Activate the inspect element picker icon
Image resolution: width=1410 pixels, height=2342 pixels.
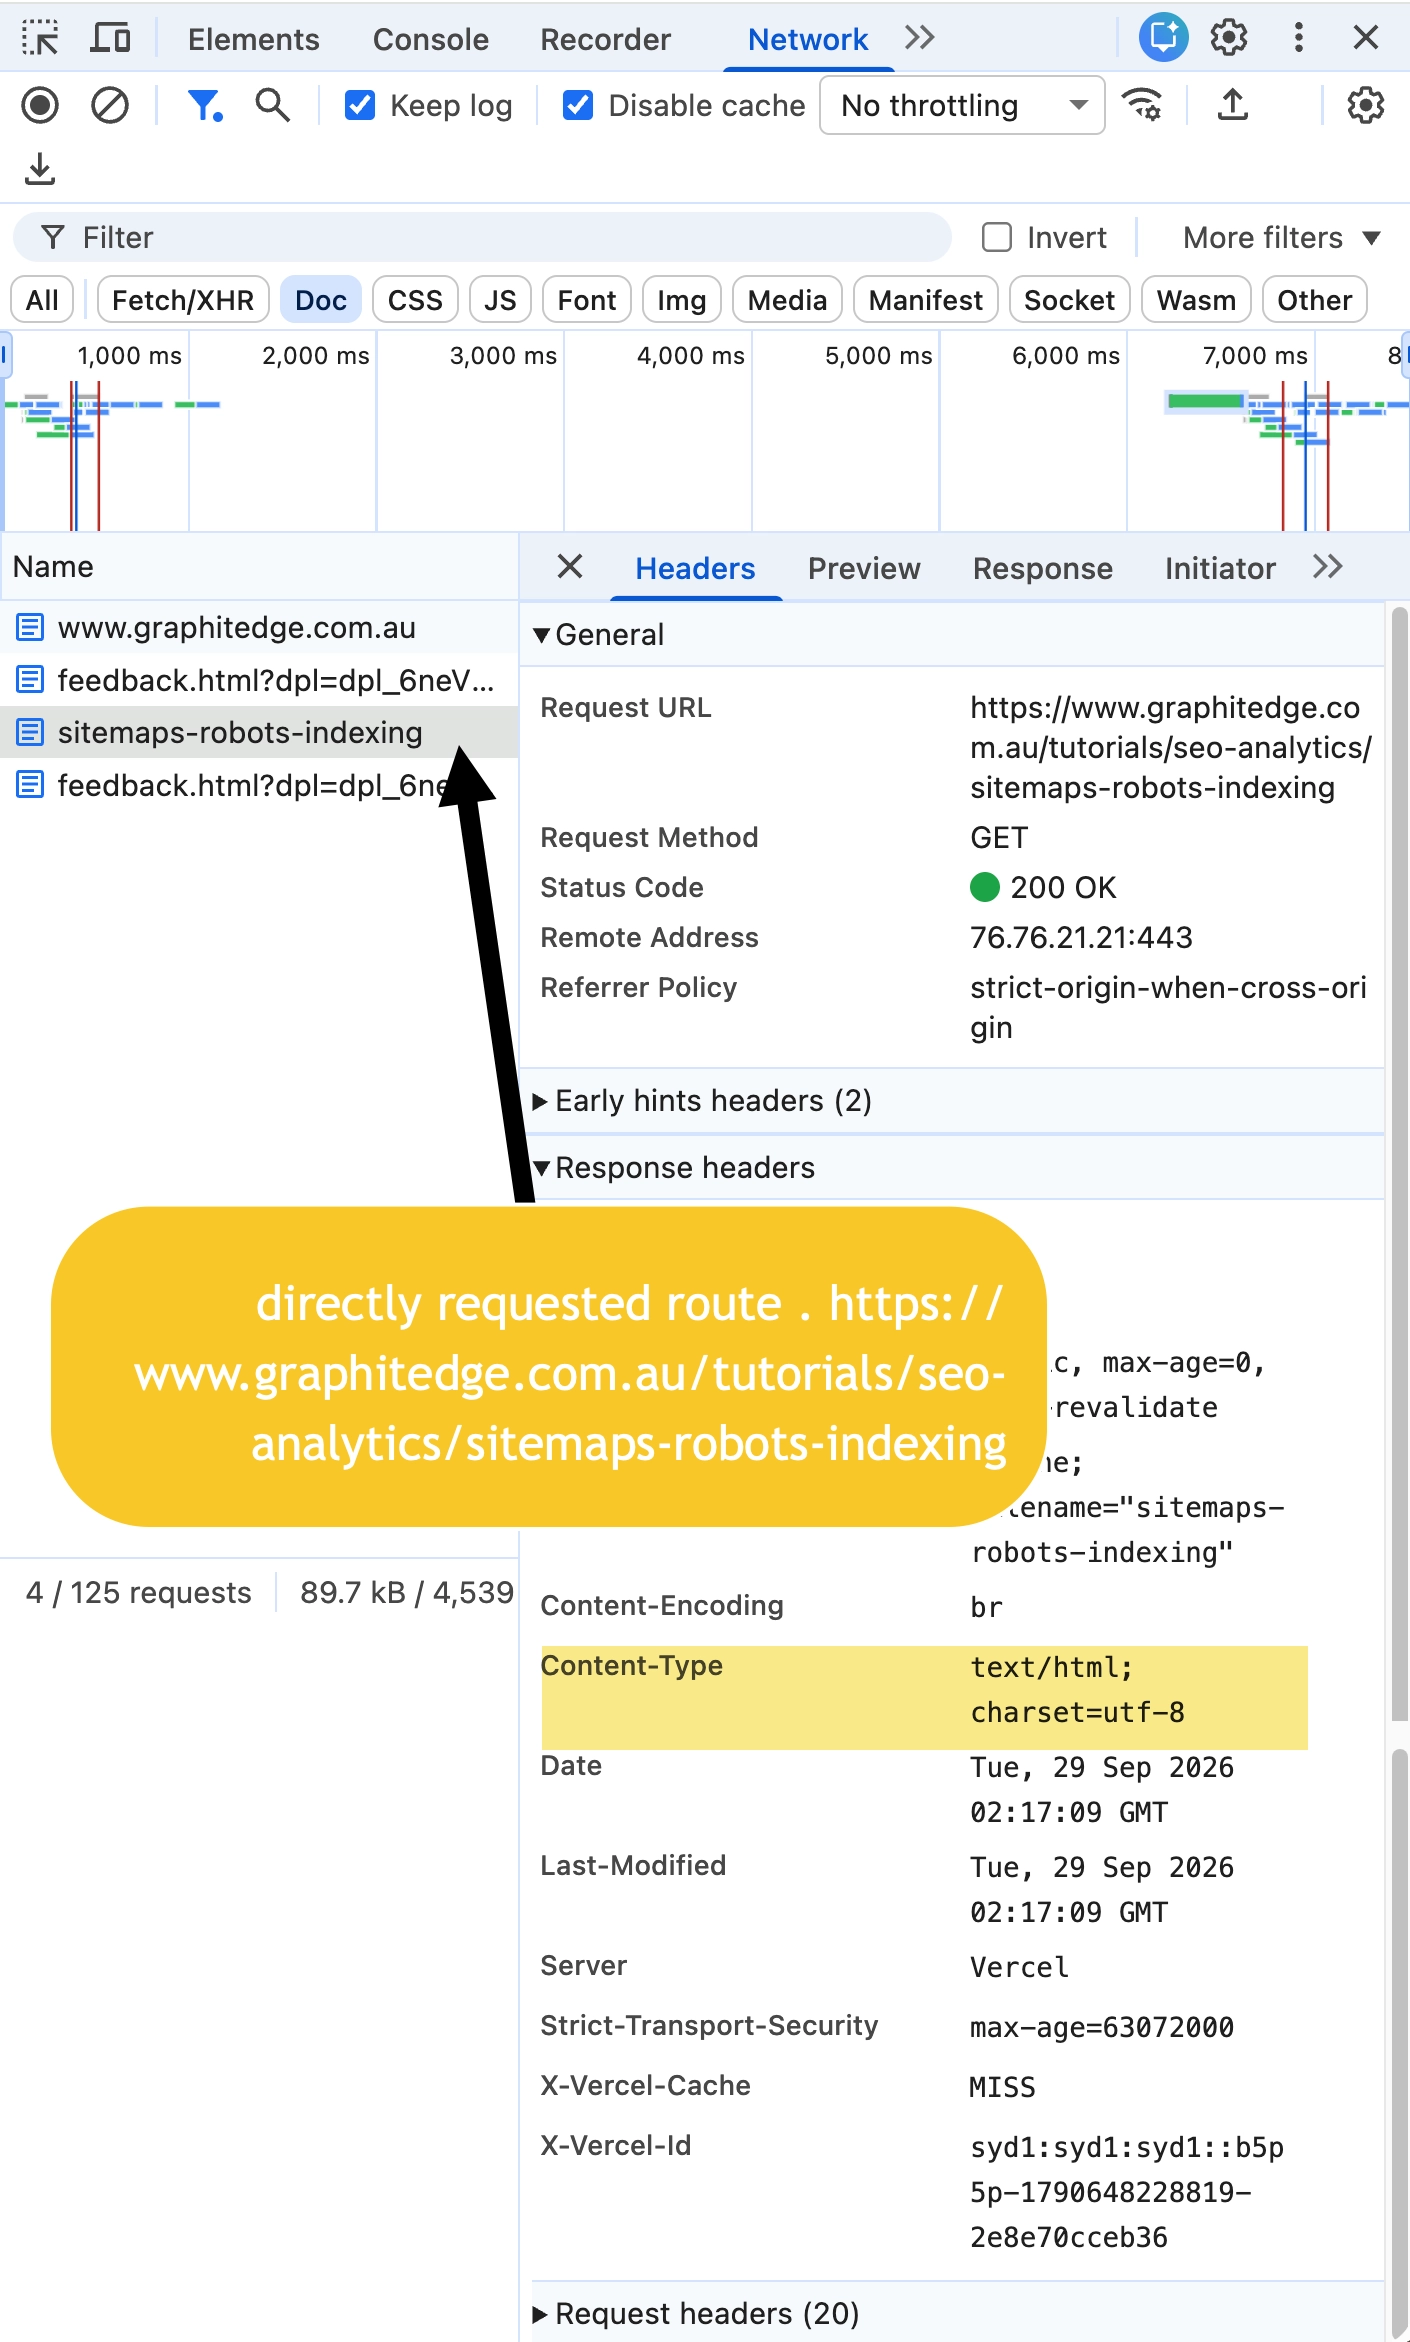(x=40, y=38)
